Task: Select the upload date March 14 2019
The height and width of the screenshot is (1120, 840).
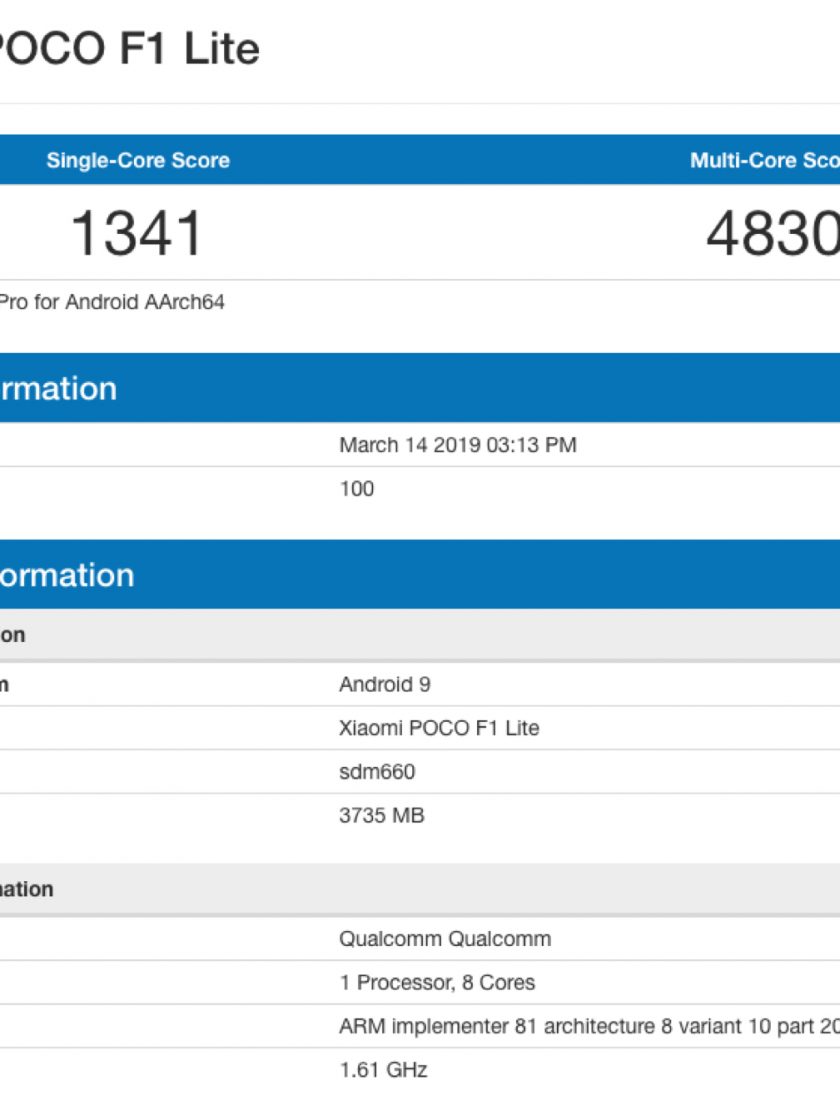Action: pos(457,445)
